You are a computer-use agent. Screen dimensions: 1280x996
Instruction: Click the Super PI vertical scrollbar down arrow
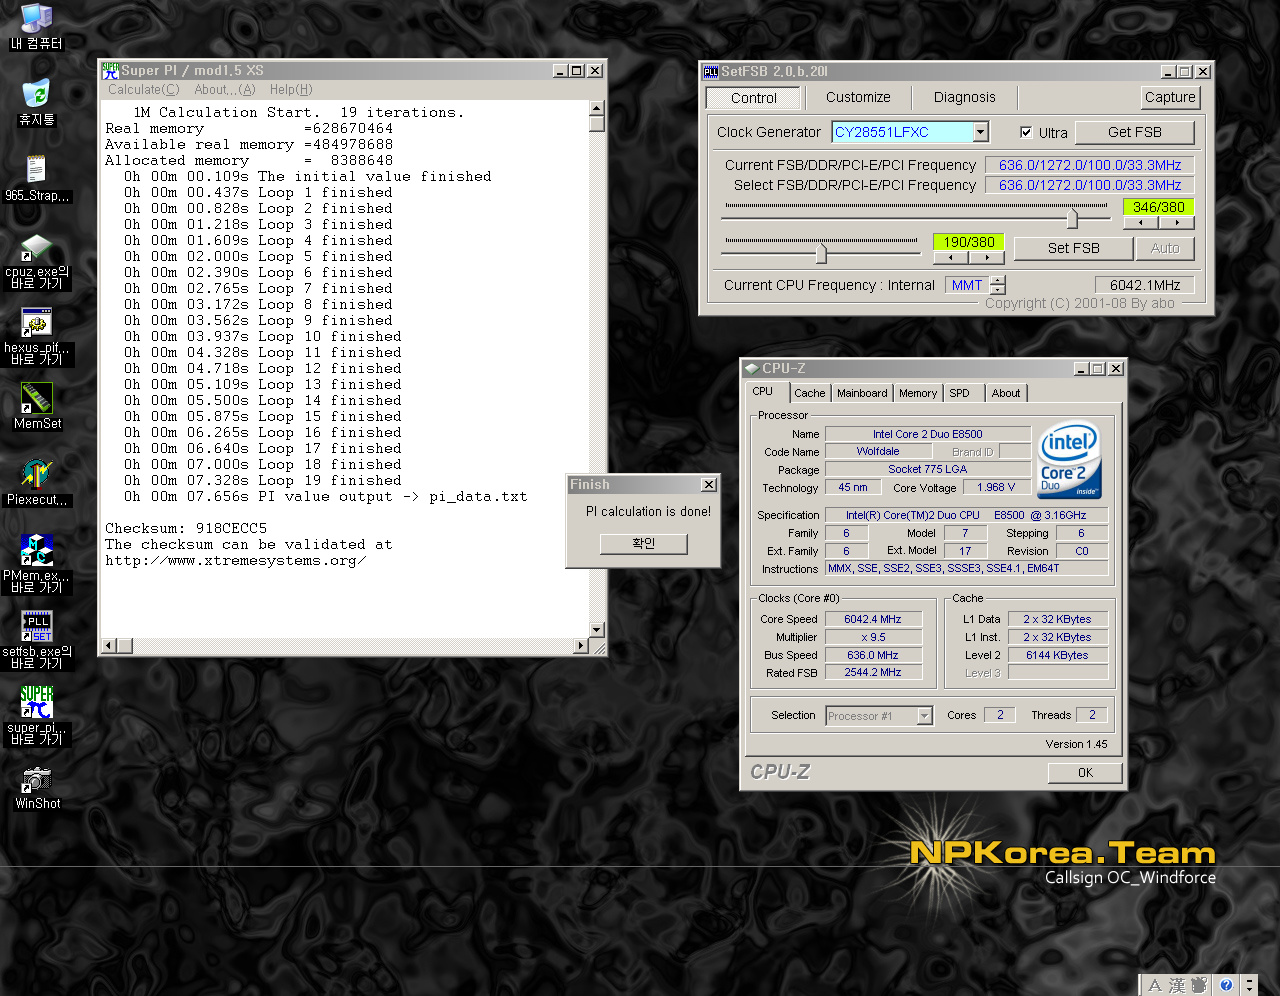pyautogui.click(x=597, y=629)
